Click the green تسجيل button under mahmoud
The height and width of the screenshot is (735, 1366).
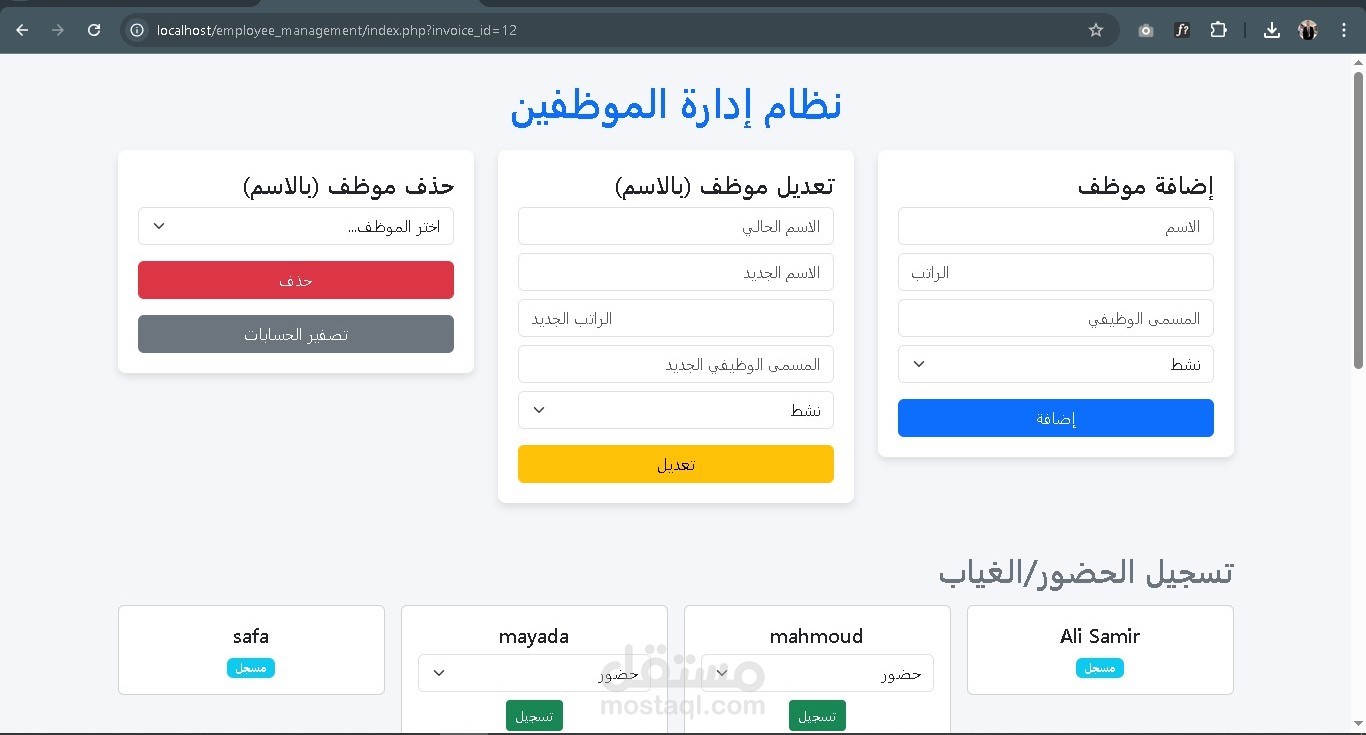click(817, 716)
